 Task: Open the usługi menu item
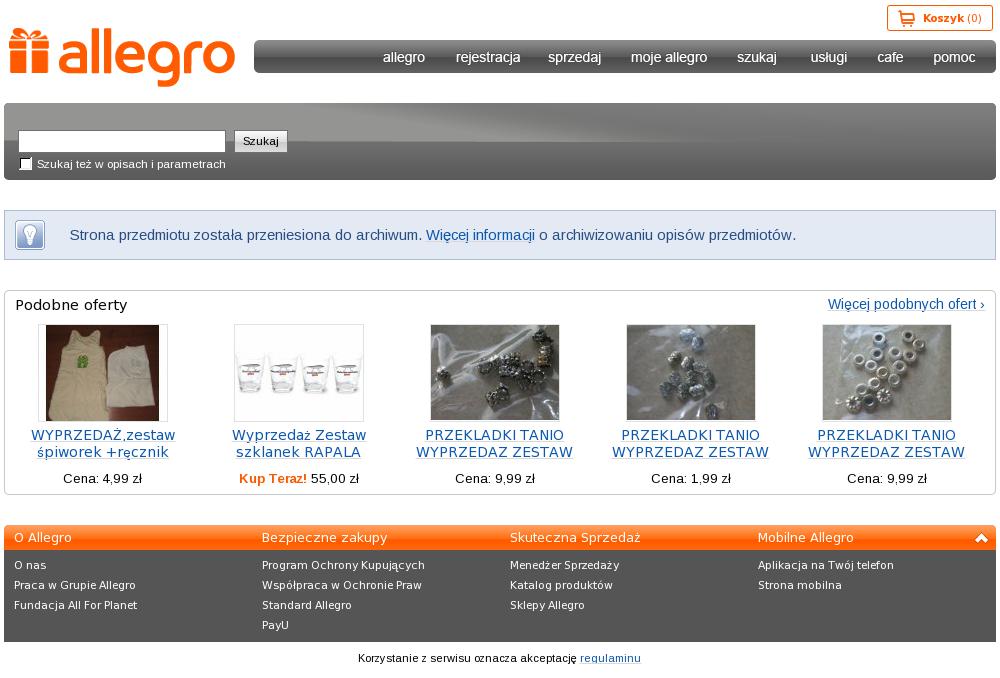[828, 57]
